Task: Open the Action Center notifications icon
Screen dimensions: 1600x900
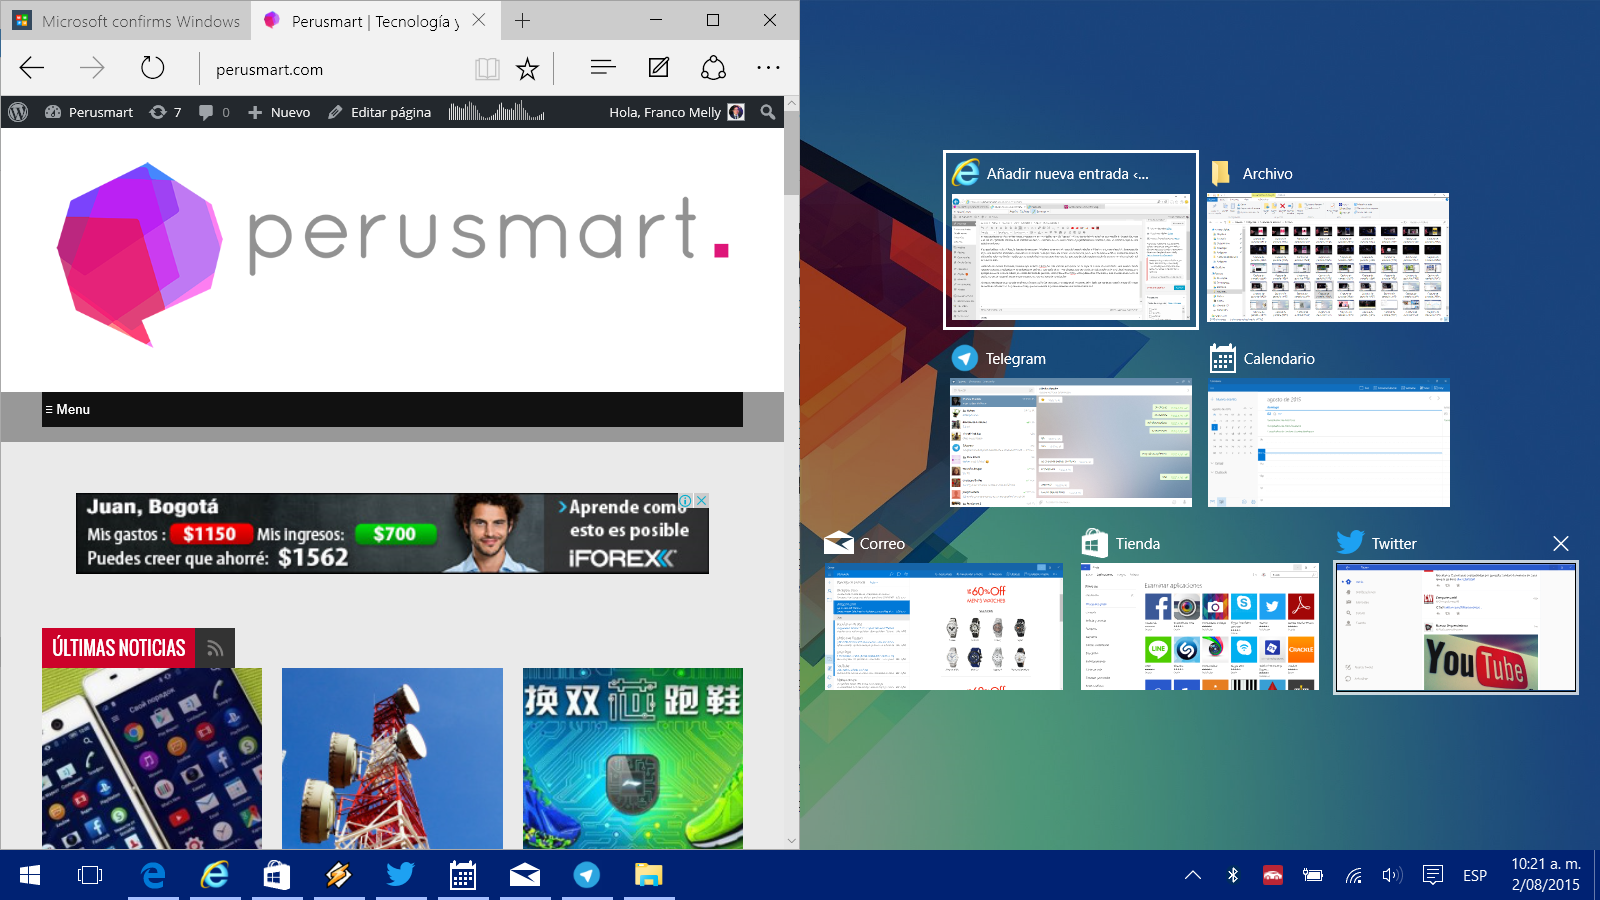Action: tap(1432, 875)
